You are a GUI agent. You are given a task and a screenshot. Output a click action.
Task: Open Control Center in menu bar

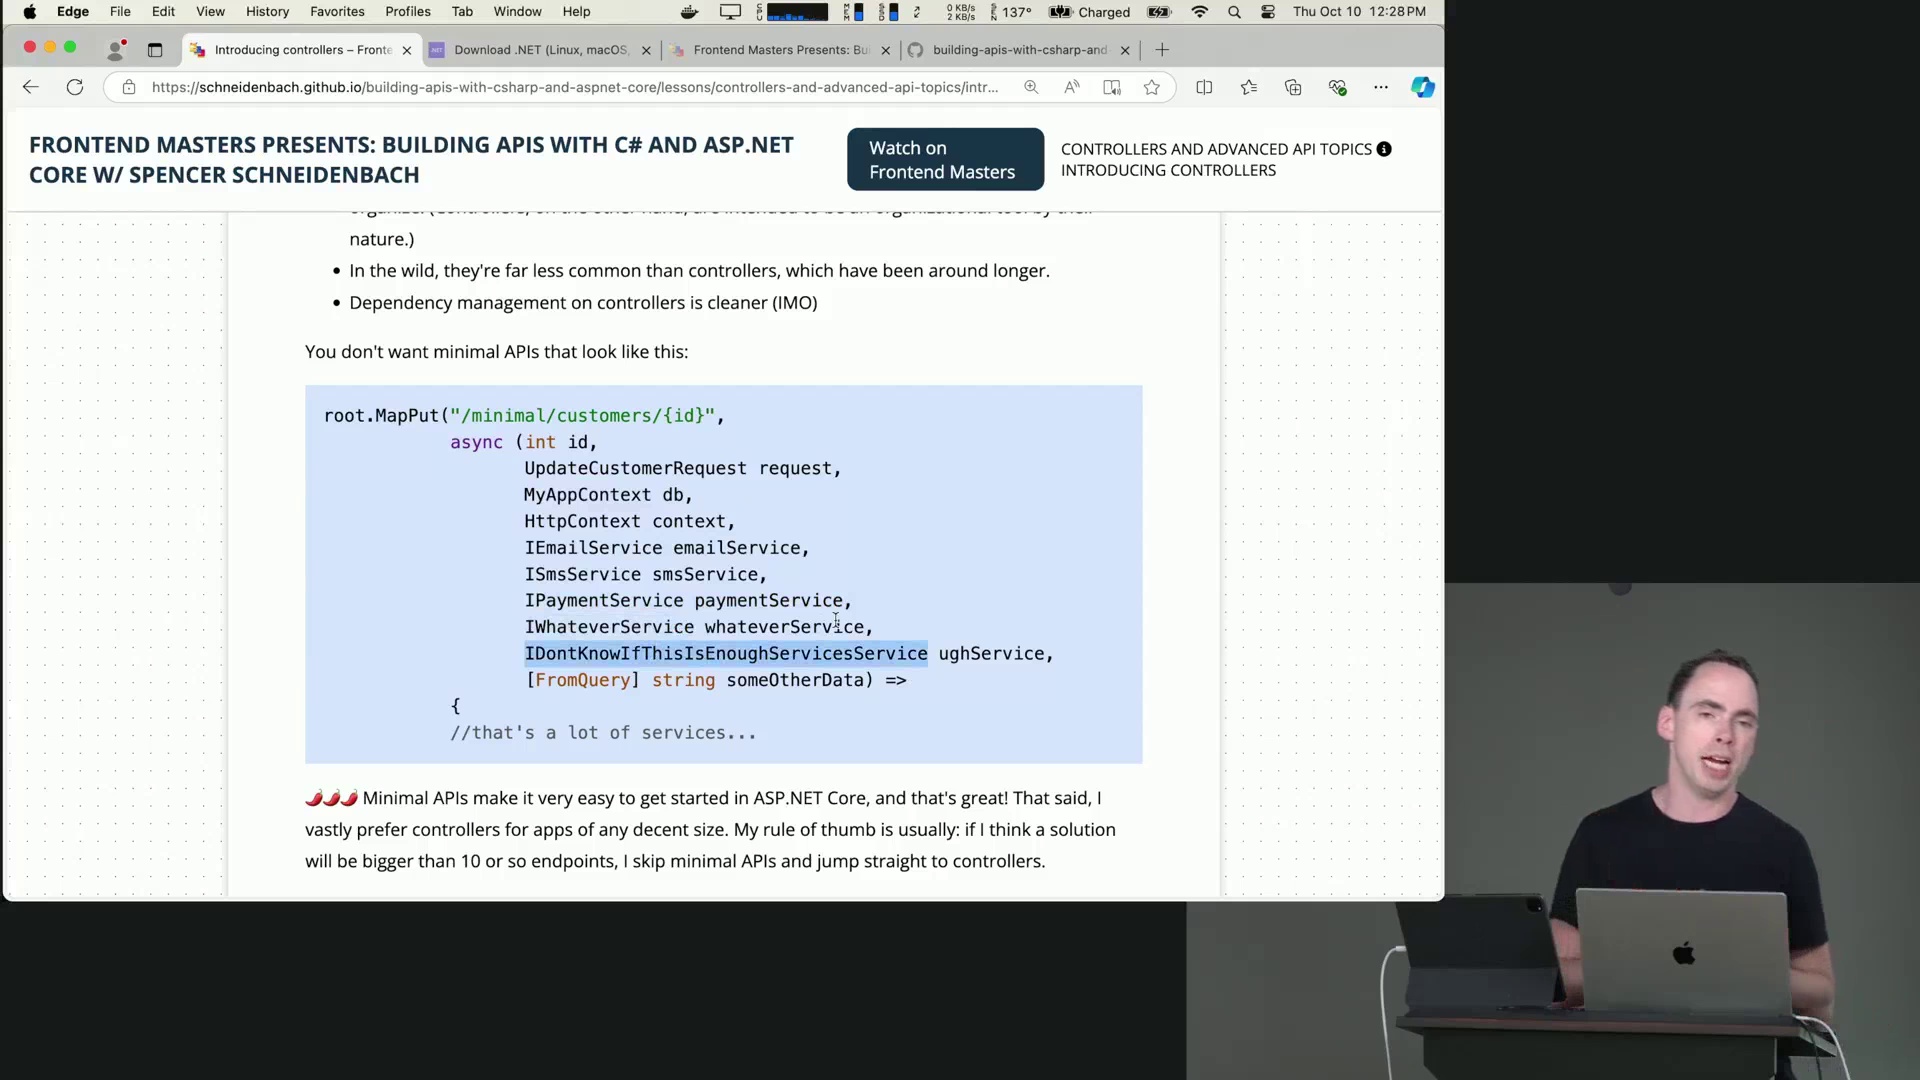pyautogui.click(x=1268, y=12)
